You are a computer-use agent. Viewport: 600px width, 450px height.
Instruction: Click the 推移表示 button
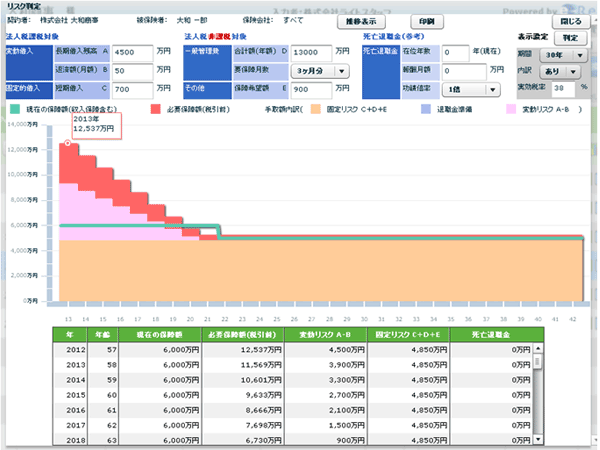tap(361, 22)
